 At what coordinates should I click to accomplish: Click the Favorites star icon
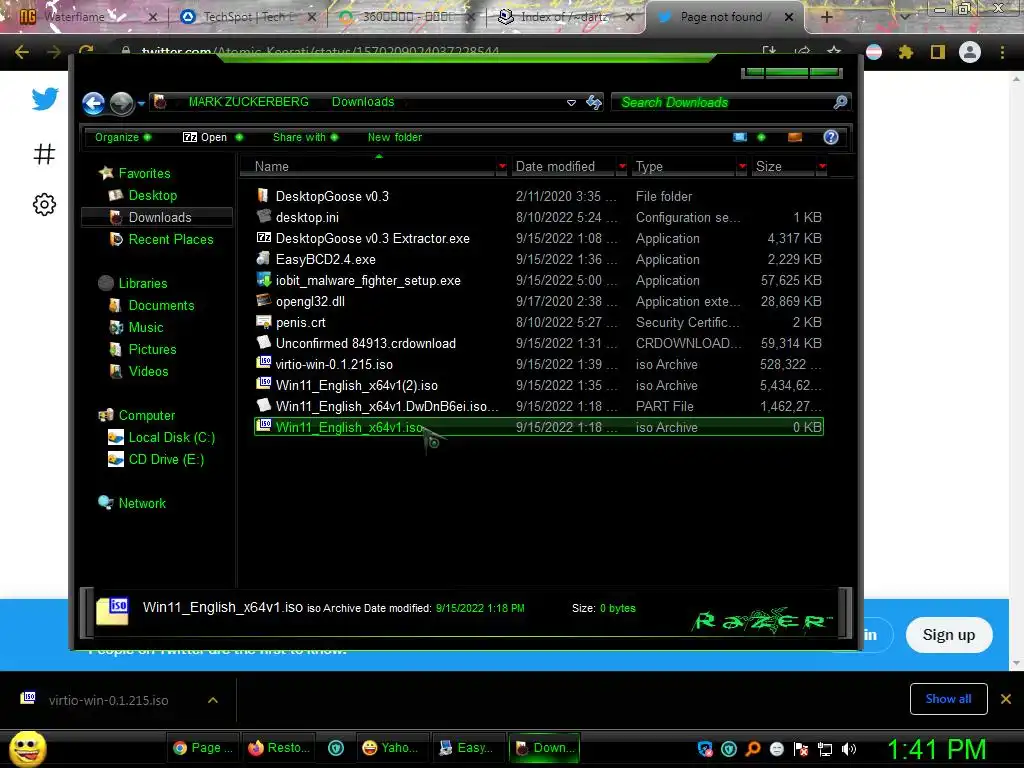(x=106, y=173)
